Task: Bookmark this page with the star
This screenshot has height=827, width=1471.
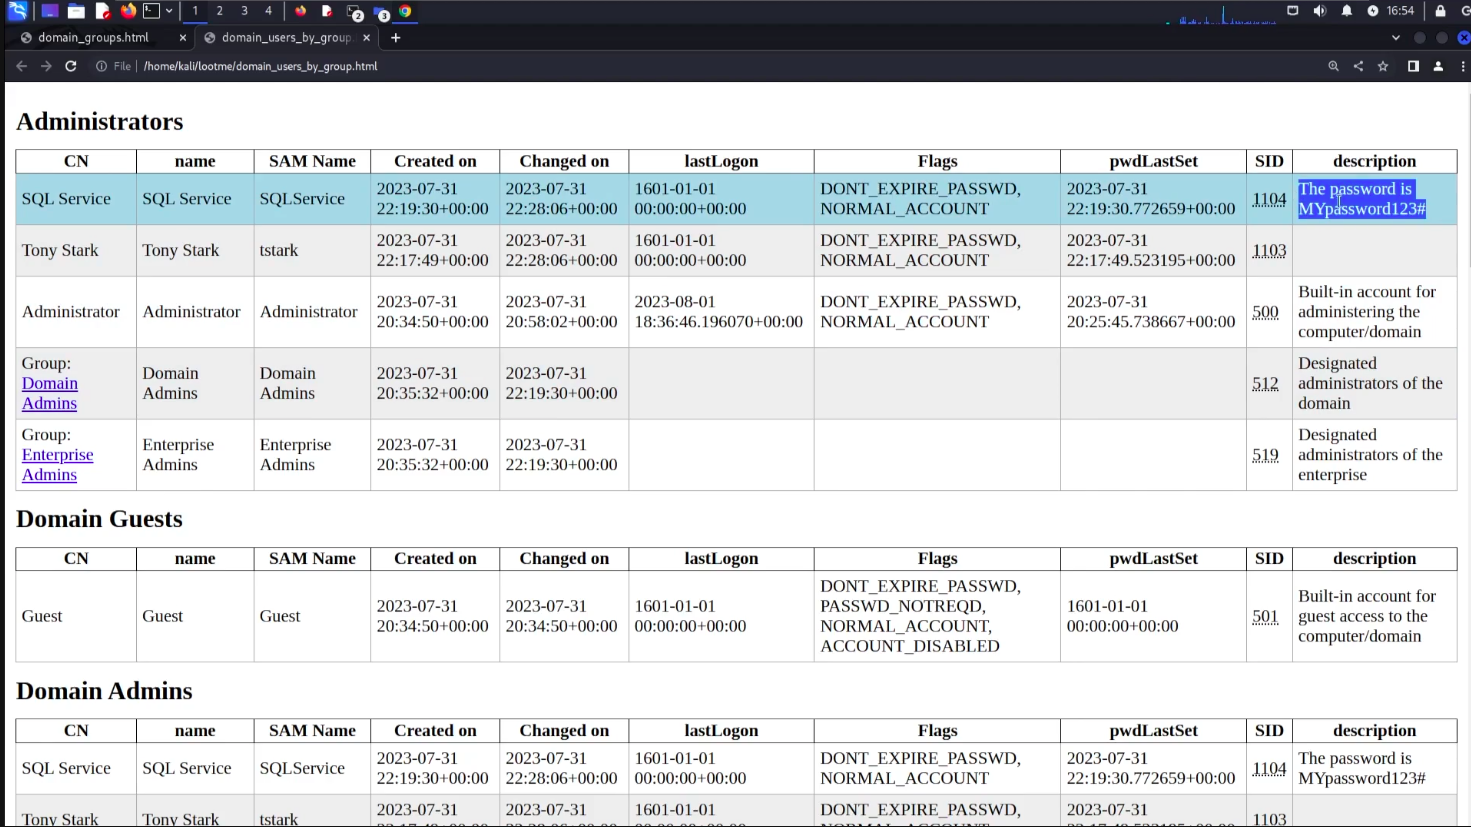Action: 1383,66
